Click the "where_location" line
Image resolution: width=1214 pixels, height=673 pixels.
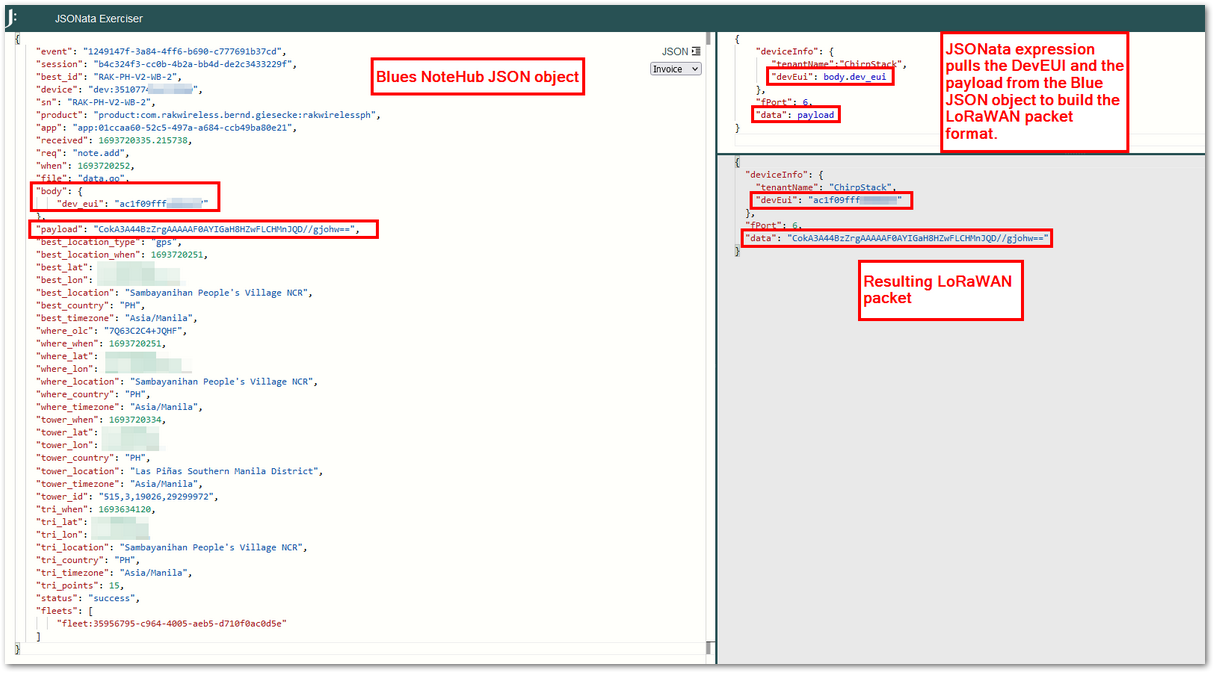pyautogui.click(x=178, y=382)
